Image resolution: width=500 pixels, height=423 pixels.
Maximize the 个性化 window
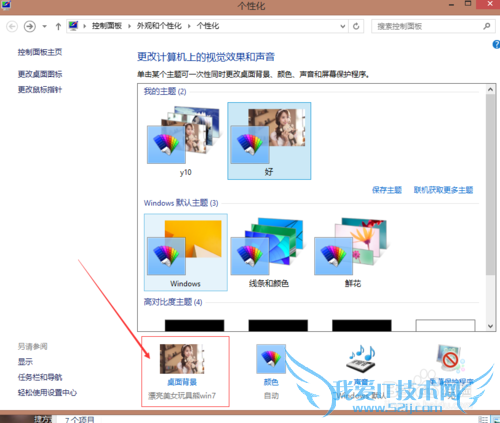(x=468, y=4)
